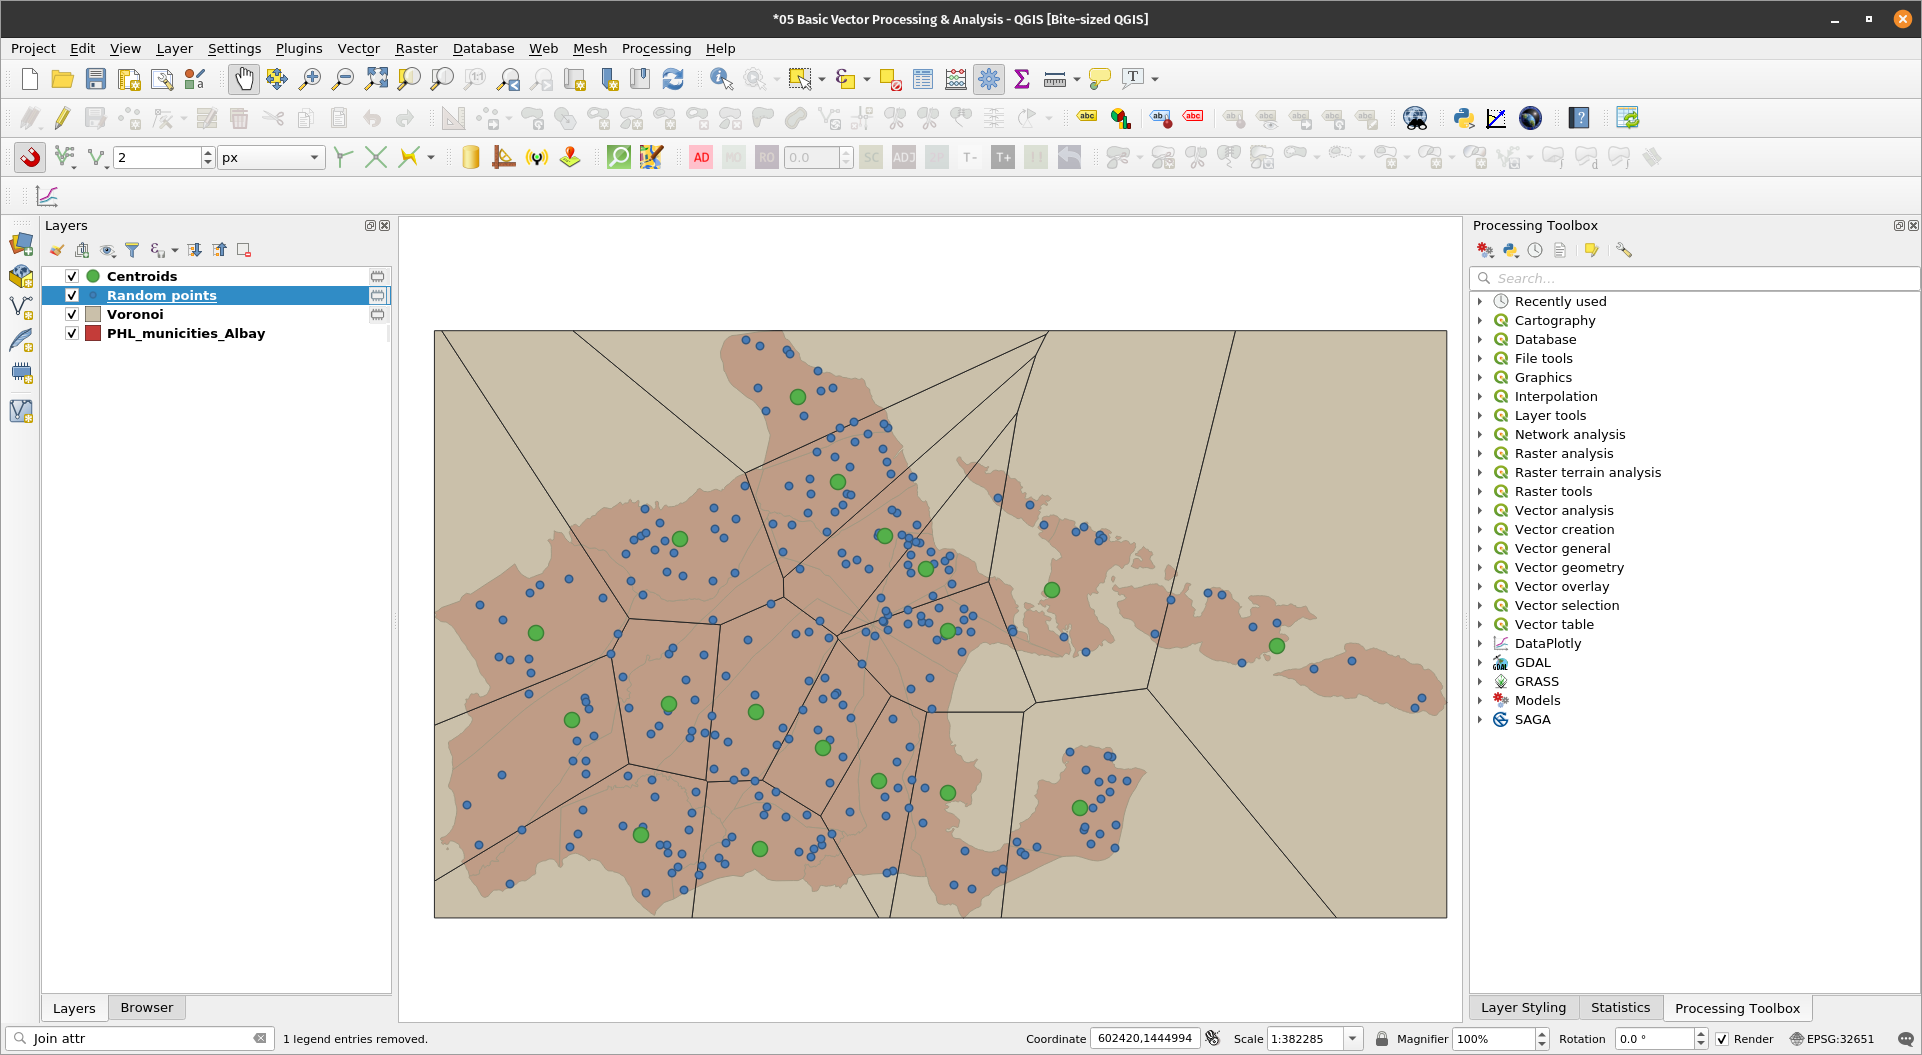Click the Zoom In magnifier tool
1922x1055 pixels.
tap(310, 79)
